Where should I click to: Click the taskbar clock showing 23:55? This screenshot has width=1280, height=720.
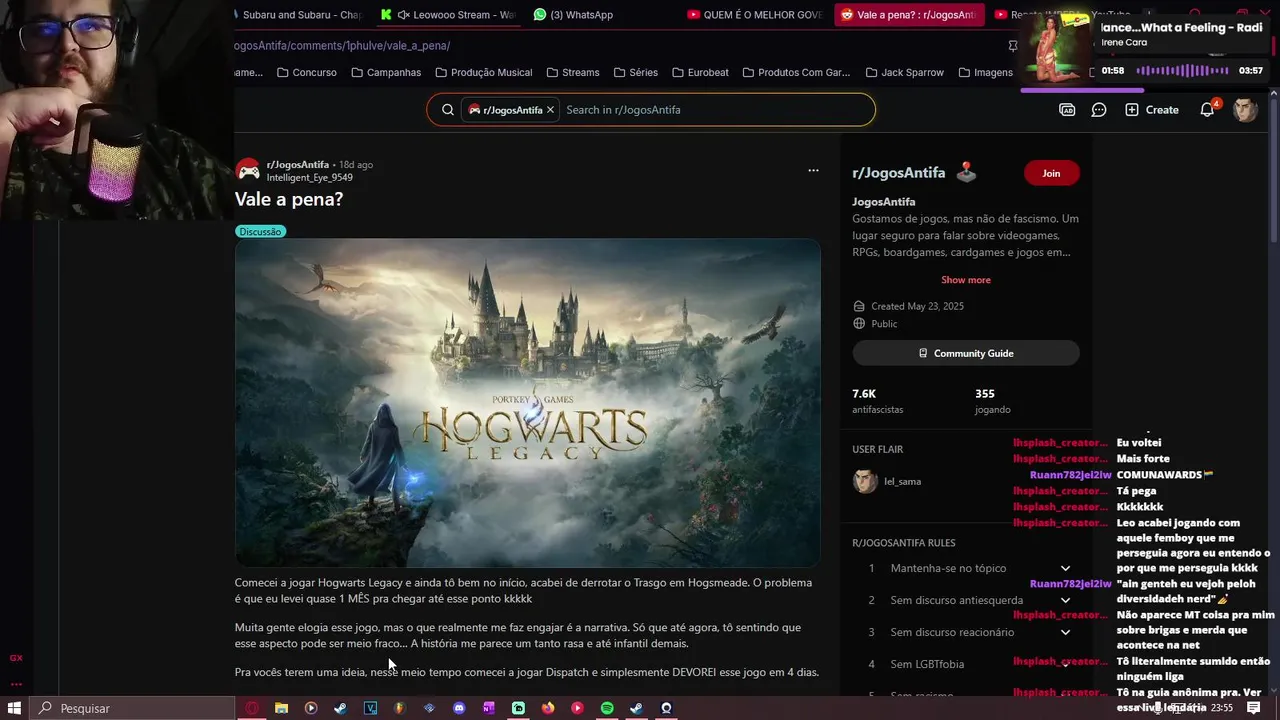point(1221,708)
